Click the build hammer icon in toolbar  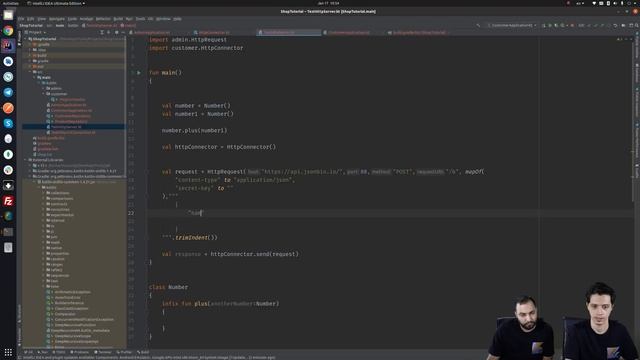(x=478, y=25)
